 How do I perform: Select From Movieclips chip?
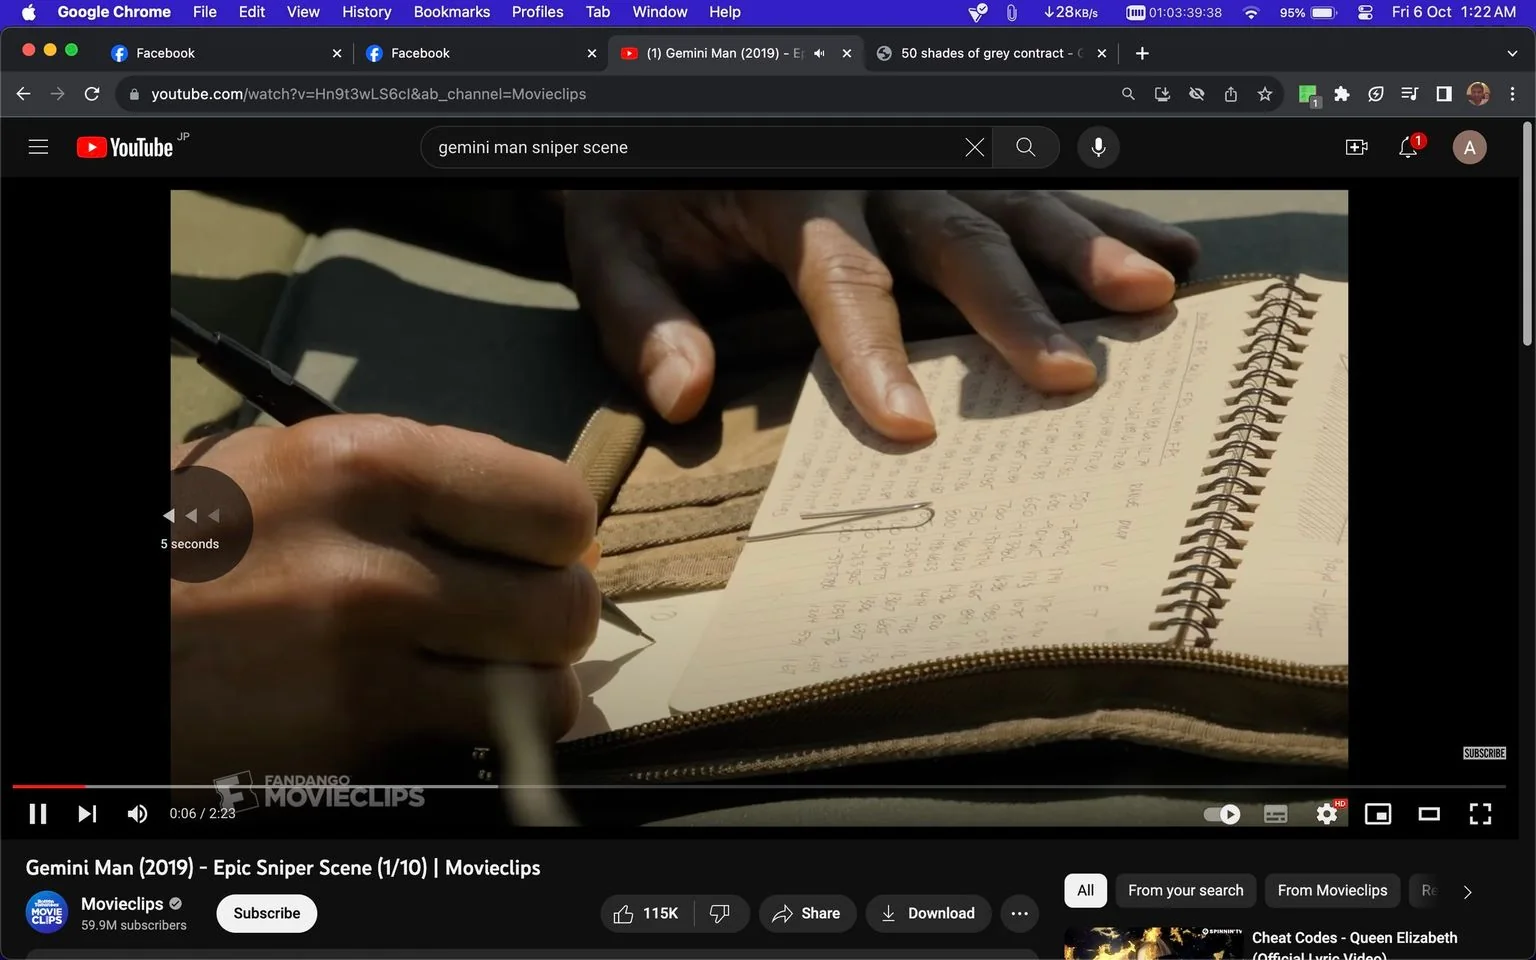(x=1332, y=890)
